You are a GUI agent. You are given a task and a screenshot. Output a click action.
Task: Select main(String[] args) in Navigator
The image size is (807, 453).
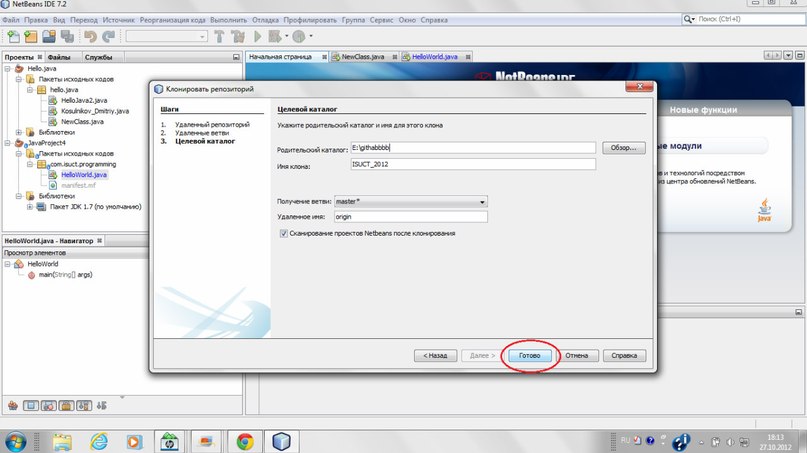[x=65, y=274]
